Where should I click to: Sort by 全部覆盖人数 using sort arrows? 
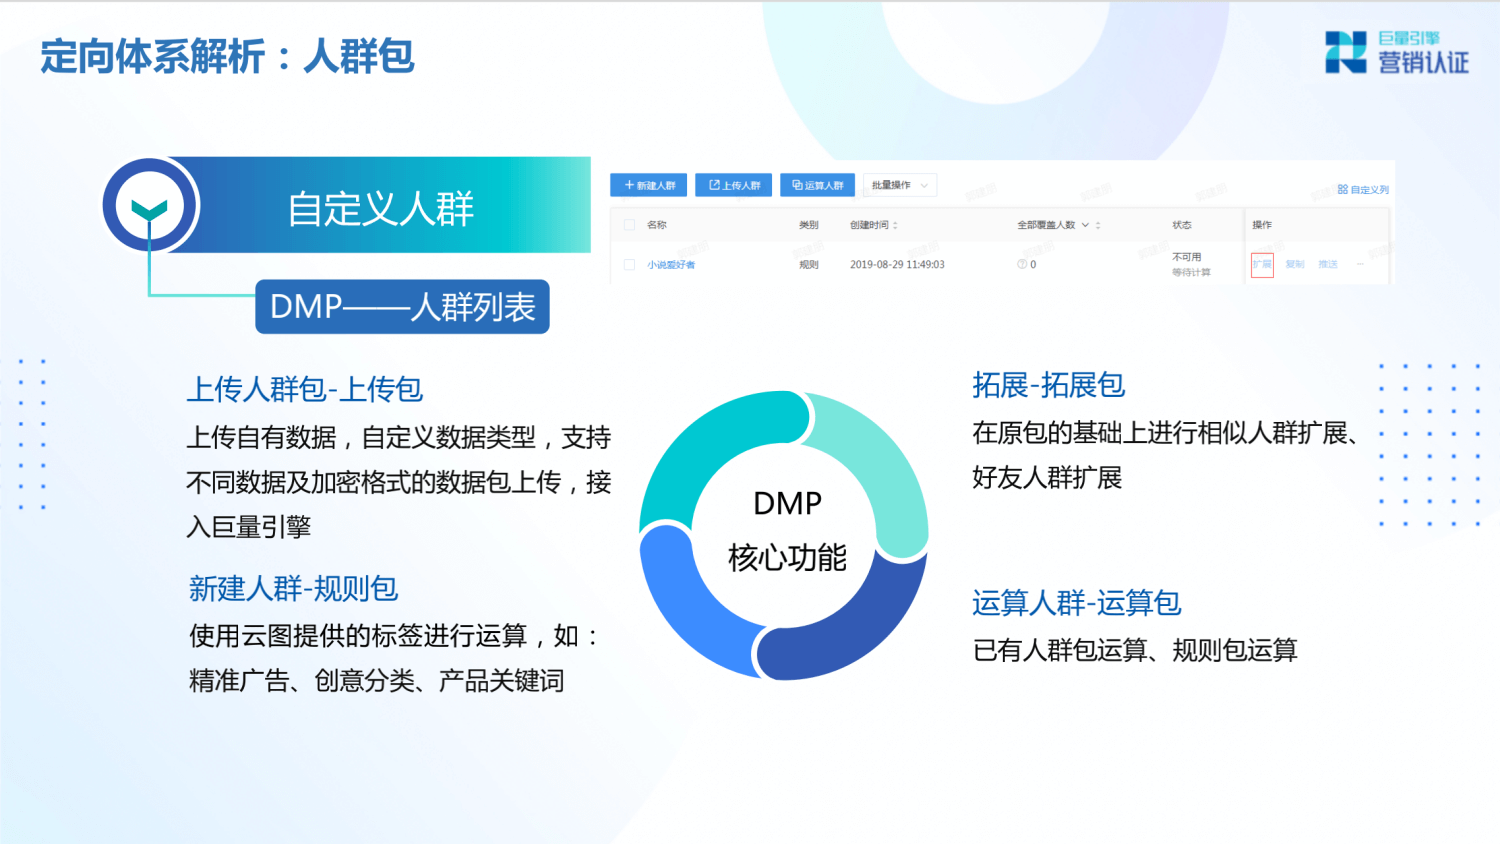click(x=1098, y=225)
